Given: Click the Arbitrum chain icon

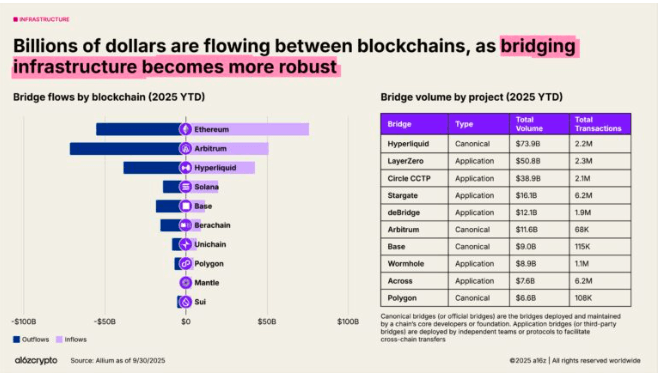Looking at the screenshot, I should click(185, 148).
